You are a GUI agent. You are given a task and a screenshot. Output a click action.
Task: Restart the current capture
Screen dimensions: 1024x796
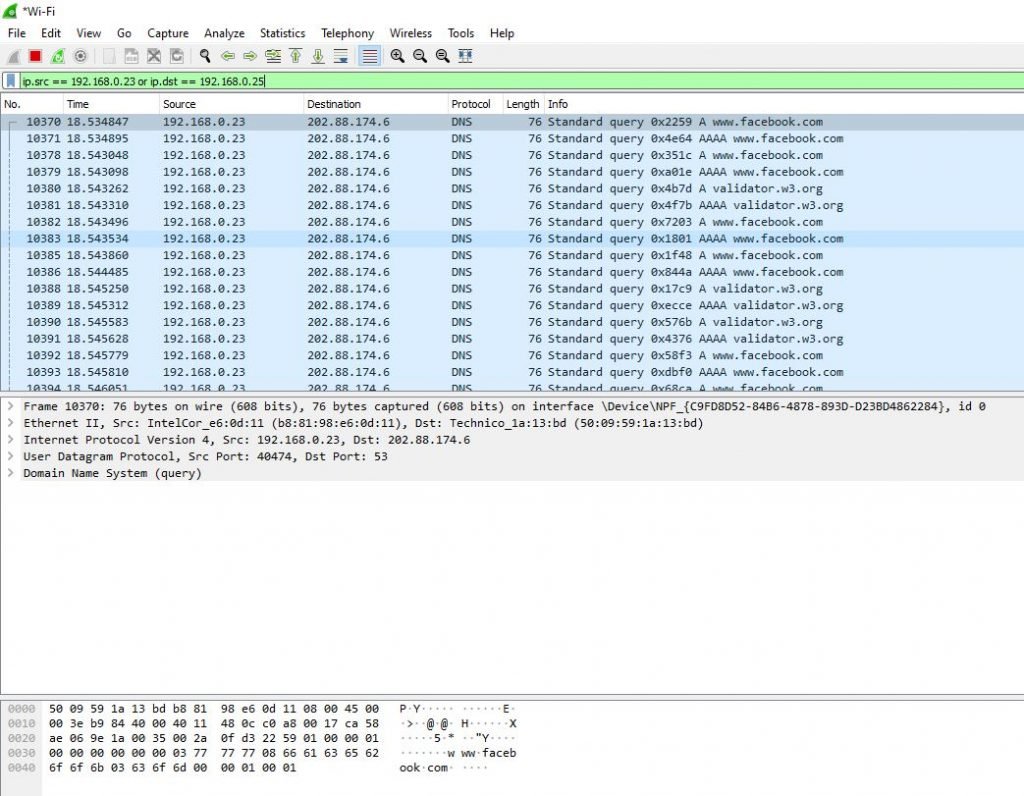tap(57, 56)
